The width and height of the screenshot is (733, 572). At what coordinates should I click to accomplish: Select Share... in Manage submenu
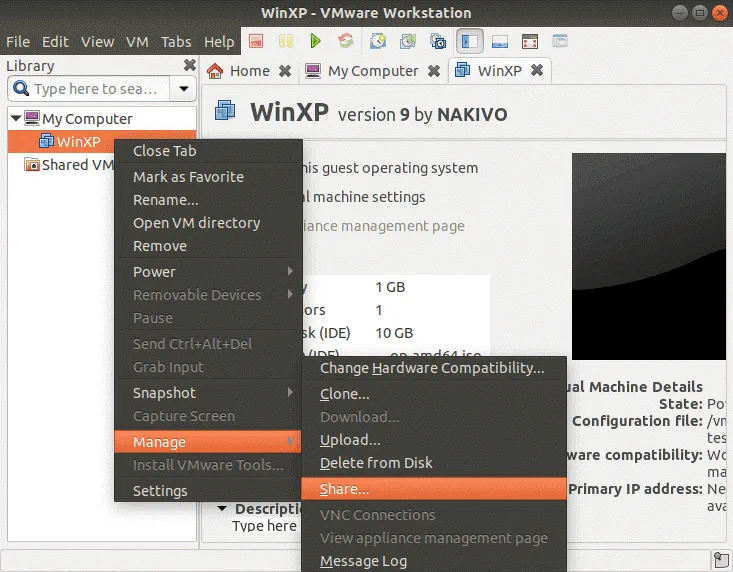344,489
